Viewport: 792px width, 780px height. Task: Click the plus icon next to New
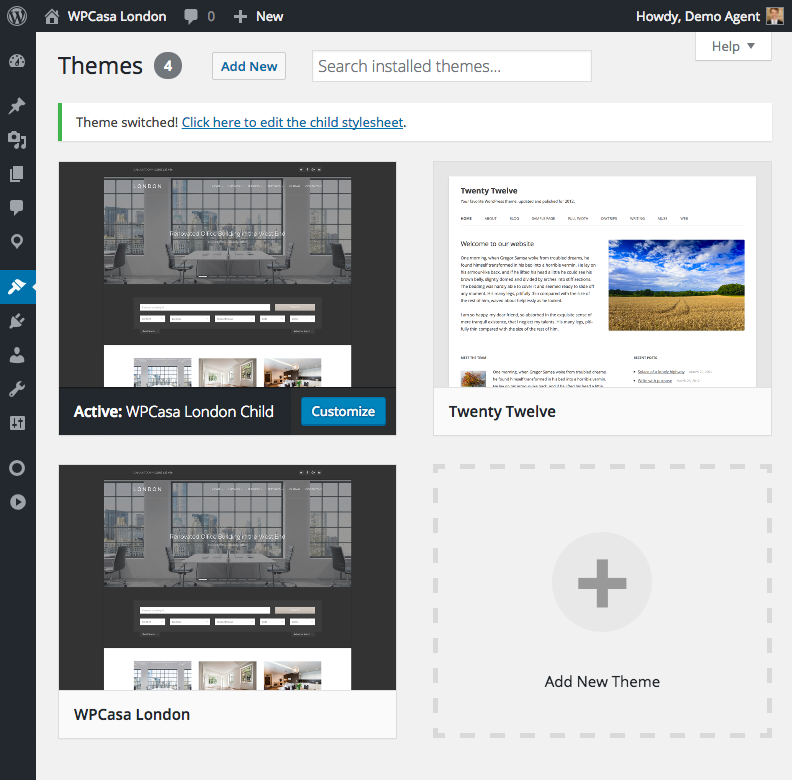(240, 17)
